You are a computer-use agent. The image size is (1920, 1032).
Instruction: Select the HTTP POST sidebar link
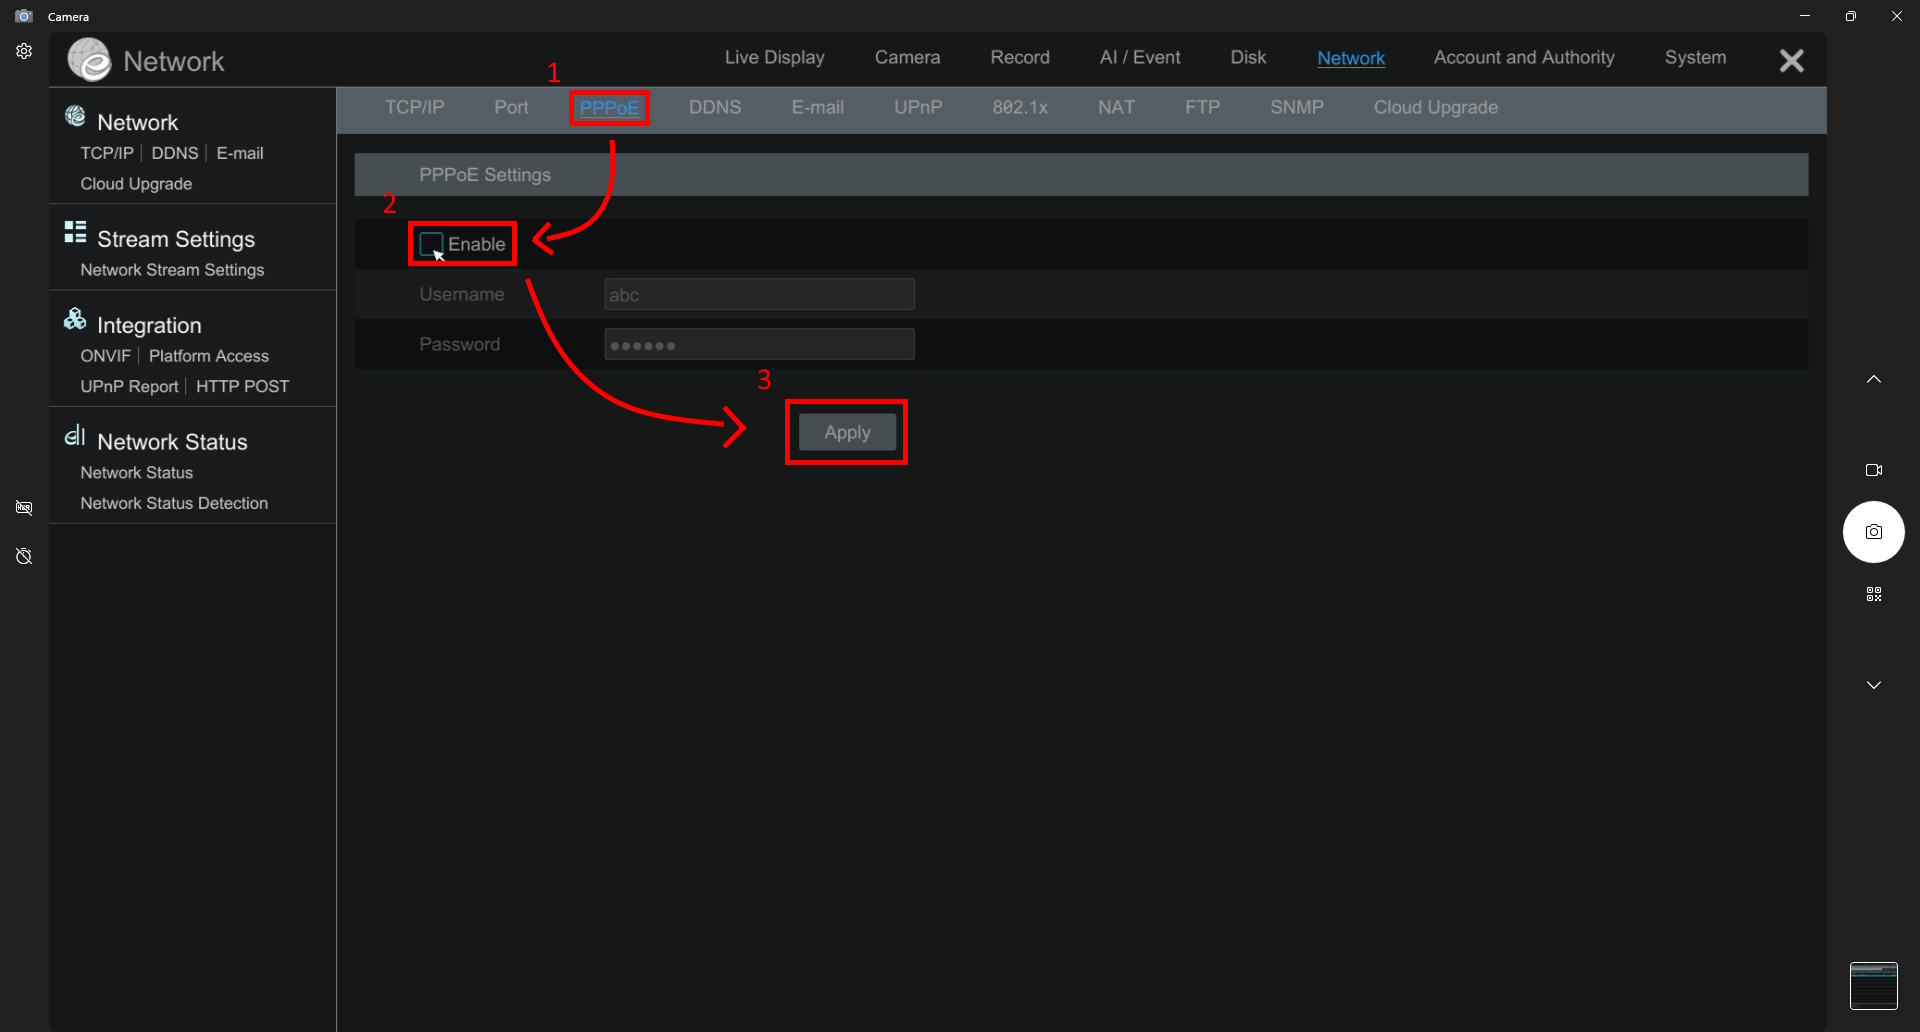(x=242, y=387)
